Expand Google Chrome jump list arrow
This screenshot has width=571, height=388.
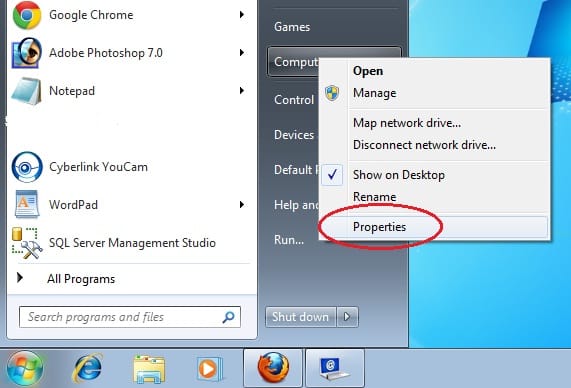click(x=241, y=15)
